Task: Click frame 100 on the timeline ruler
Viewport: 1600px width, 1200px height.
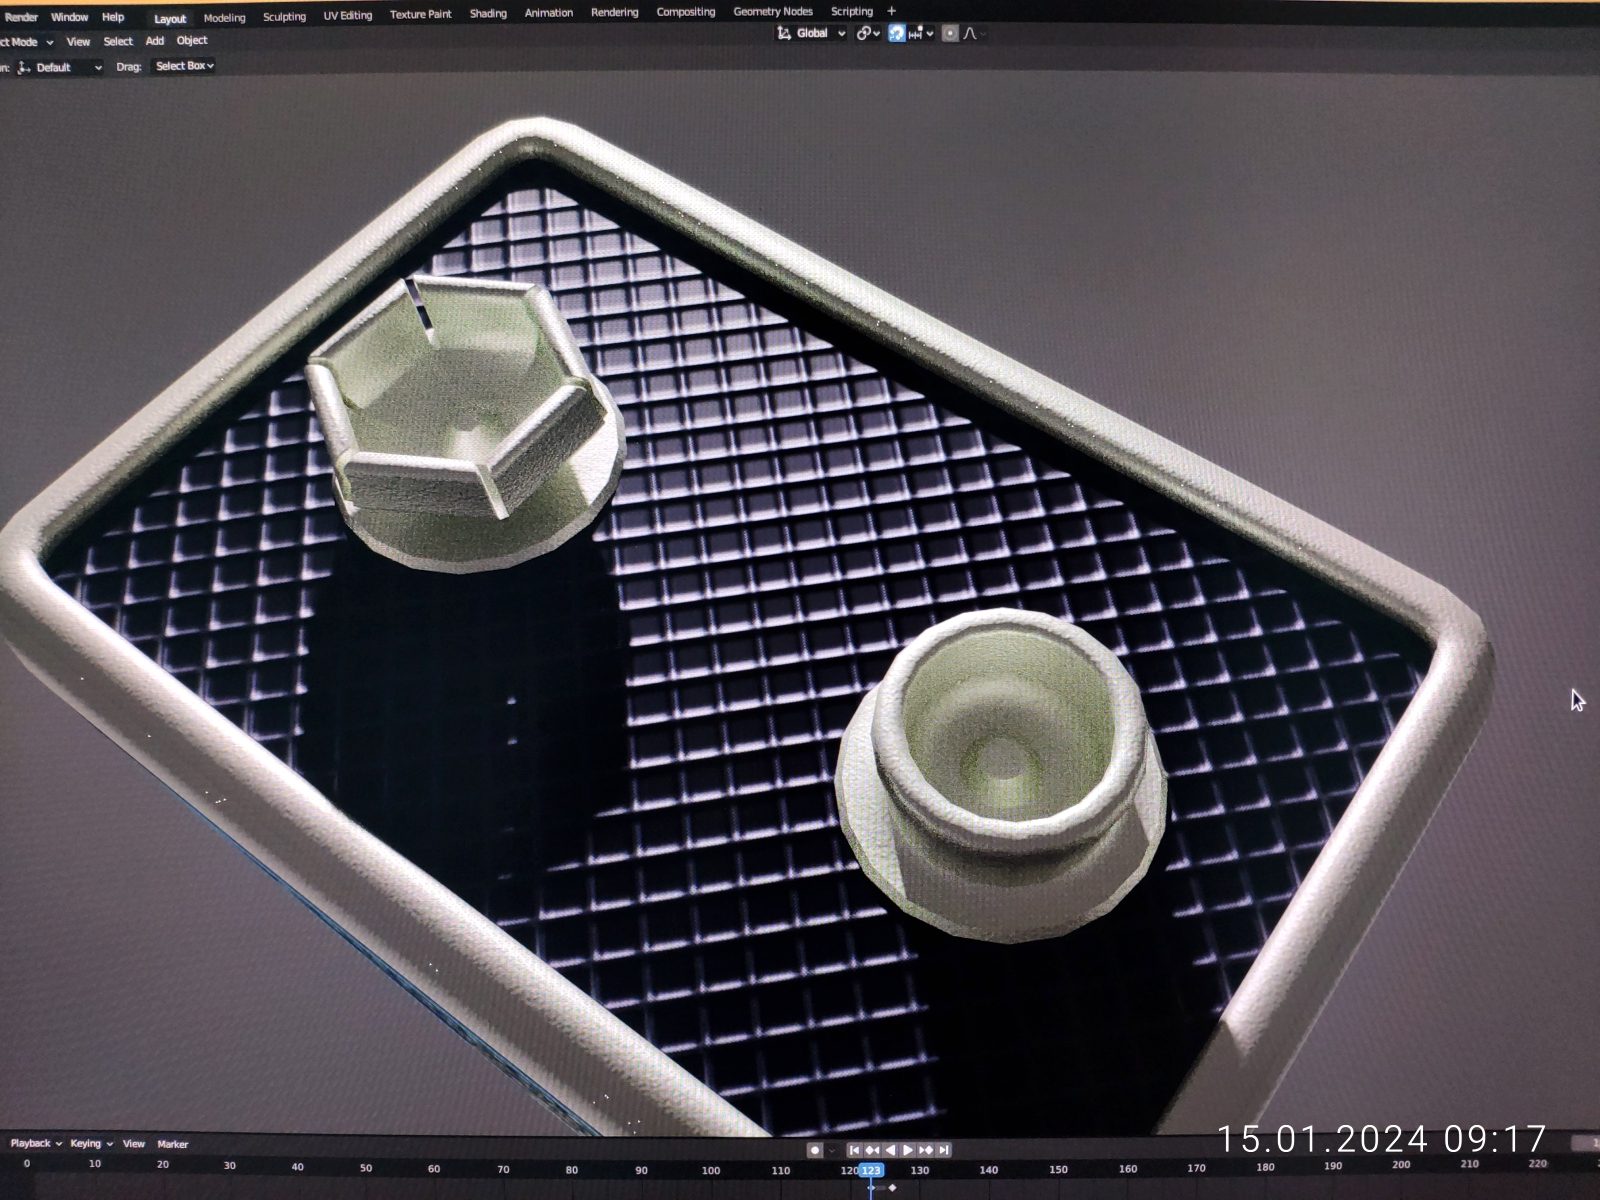Action: 710,1170
